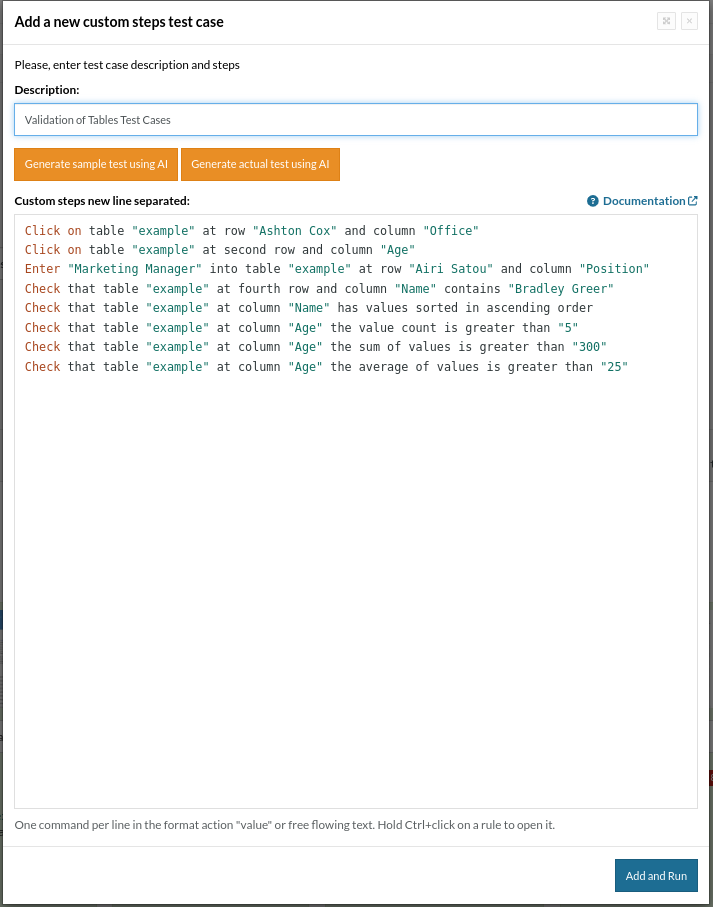Click the "25" value in average step
Image resolution: width=713 pixels, height=907 pixels.
pyautogui.click(x=614, y=367)
